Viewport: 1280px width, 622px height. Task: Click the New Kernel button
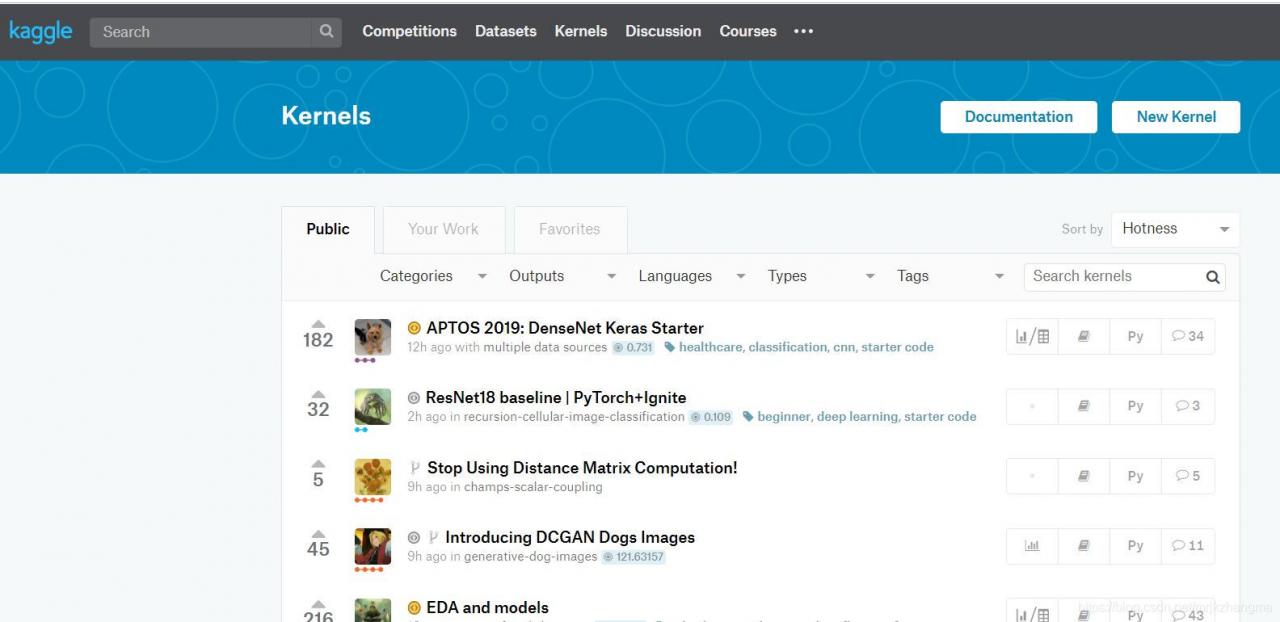tap(1176, 117)
